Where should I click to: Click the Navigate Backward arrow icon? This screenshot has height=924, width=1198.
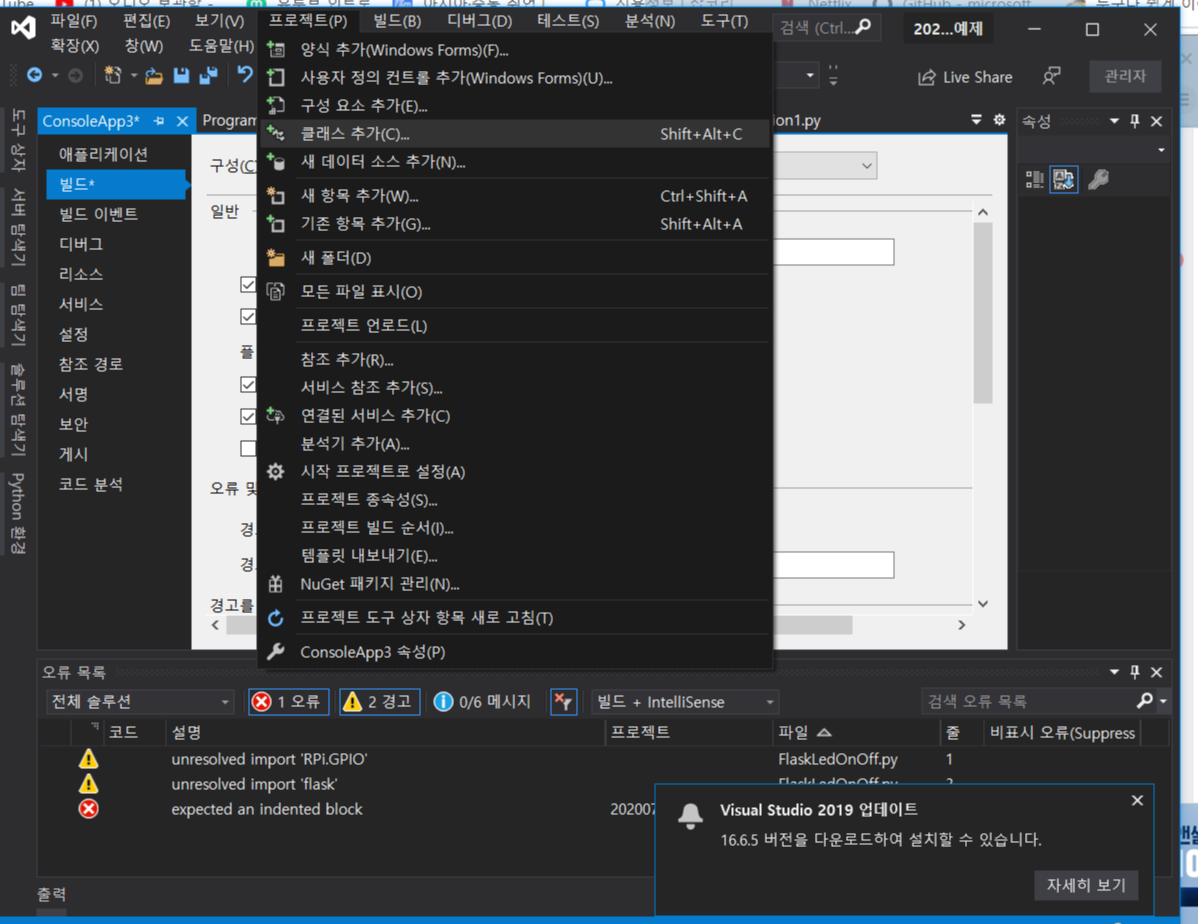tap(34, 75)
